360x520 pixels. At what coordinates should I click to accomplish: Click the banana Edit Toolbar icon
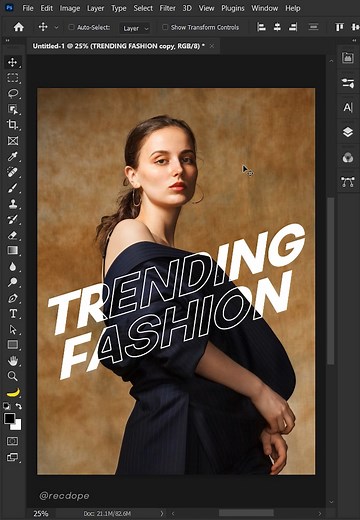tap(13, 393)
